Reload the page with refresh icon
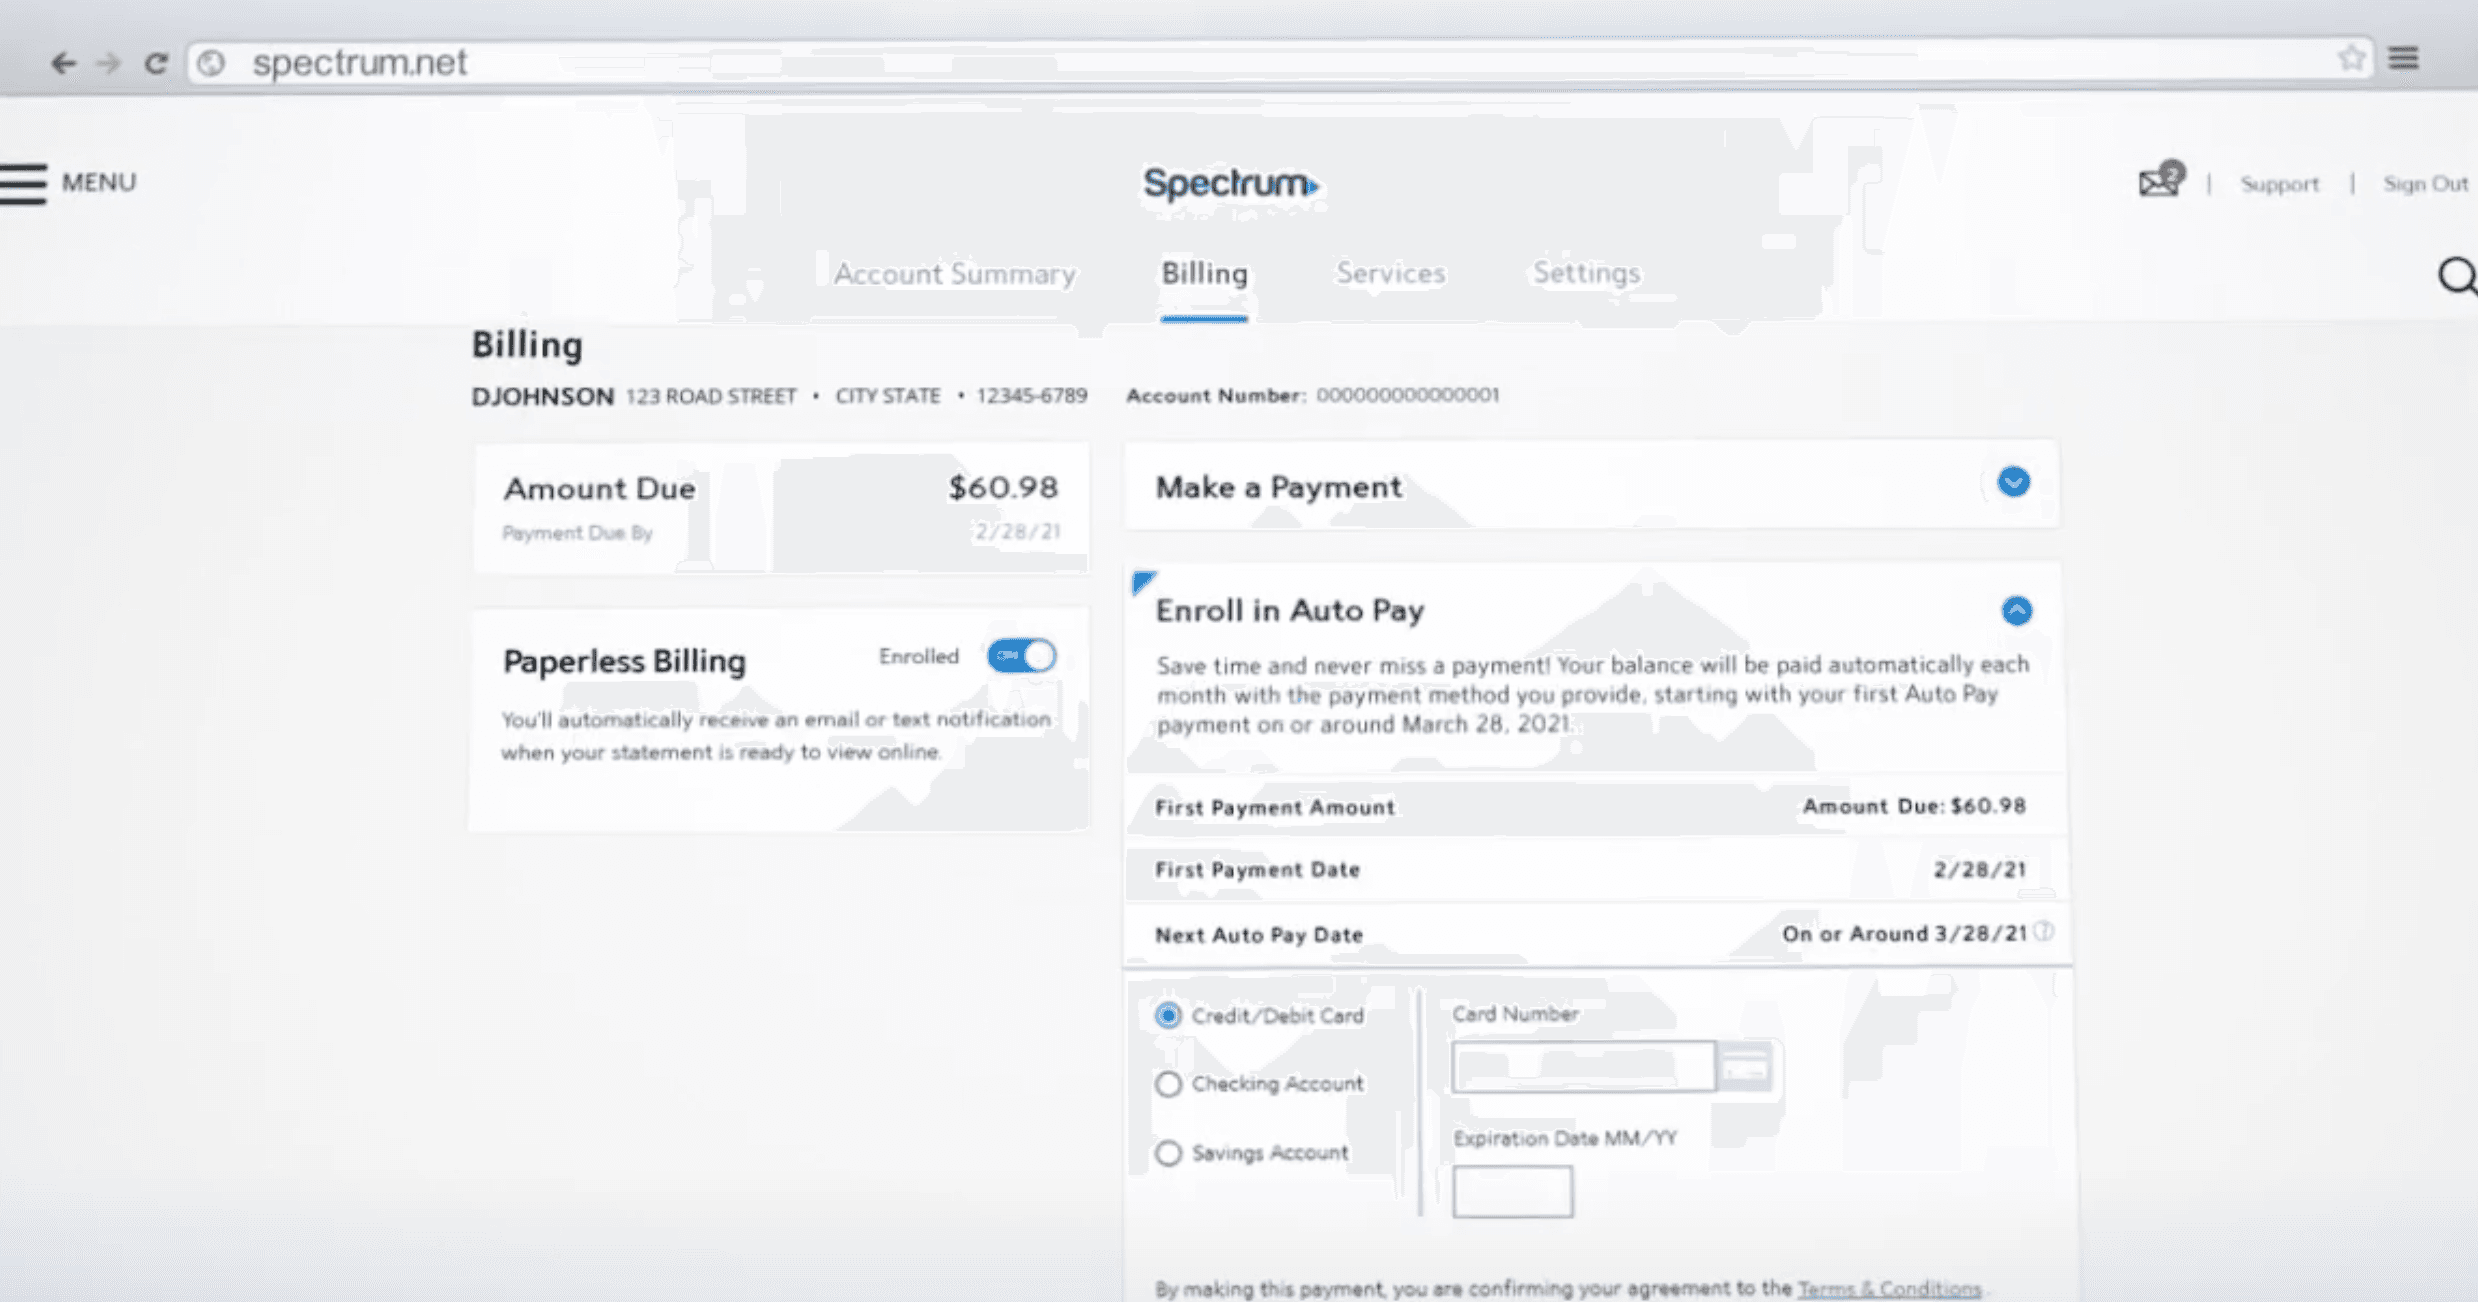This screenshot has height=1302, width=2478. click(156, 64)
